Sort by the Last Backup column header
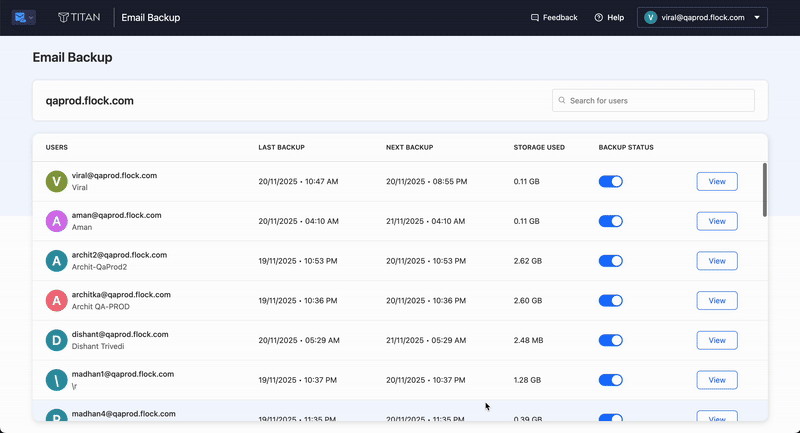Screen dimensions: 800x433 coord(281,147)
